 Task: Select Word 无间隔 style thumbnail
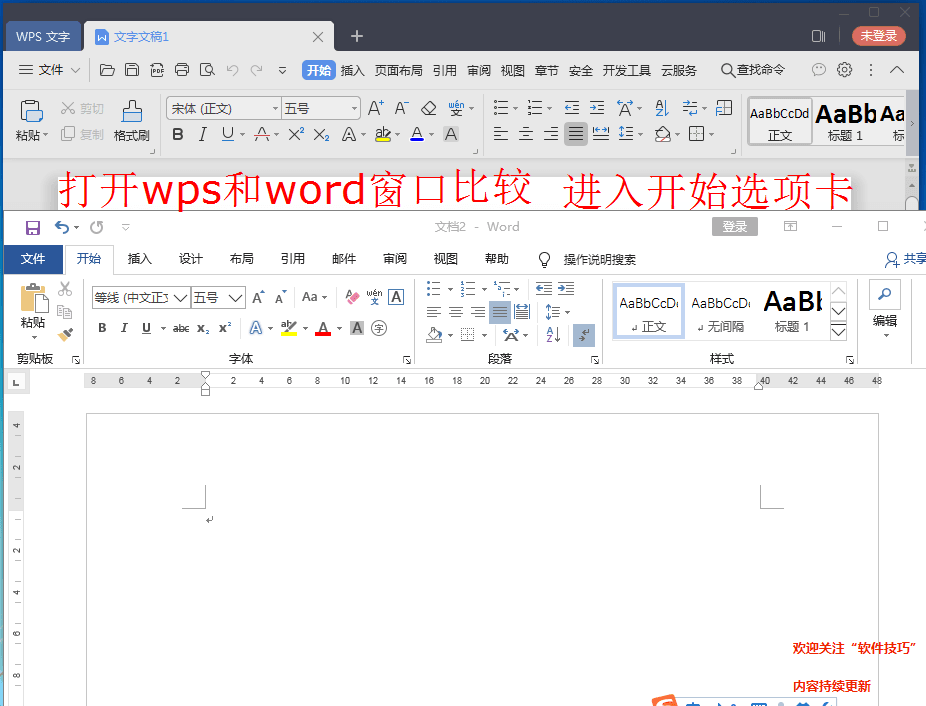click(x=720, y=311)
